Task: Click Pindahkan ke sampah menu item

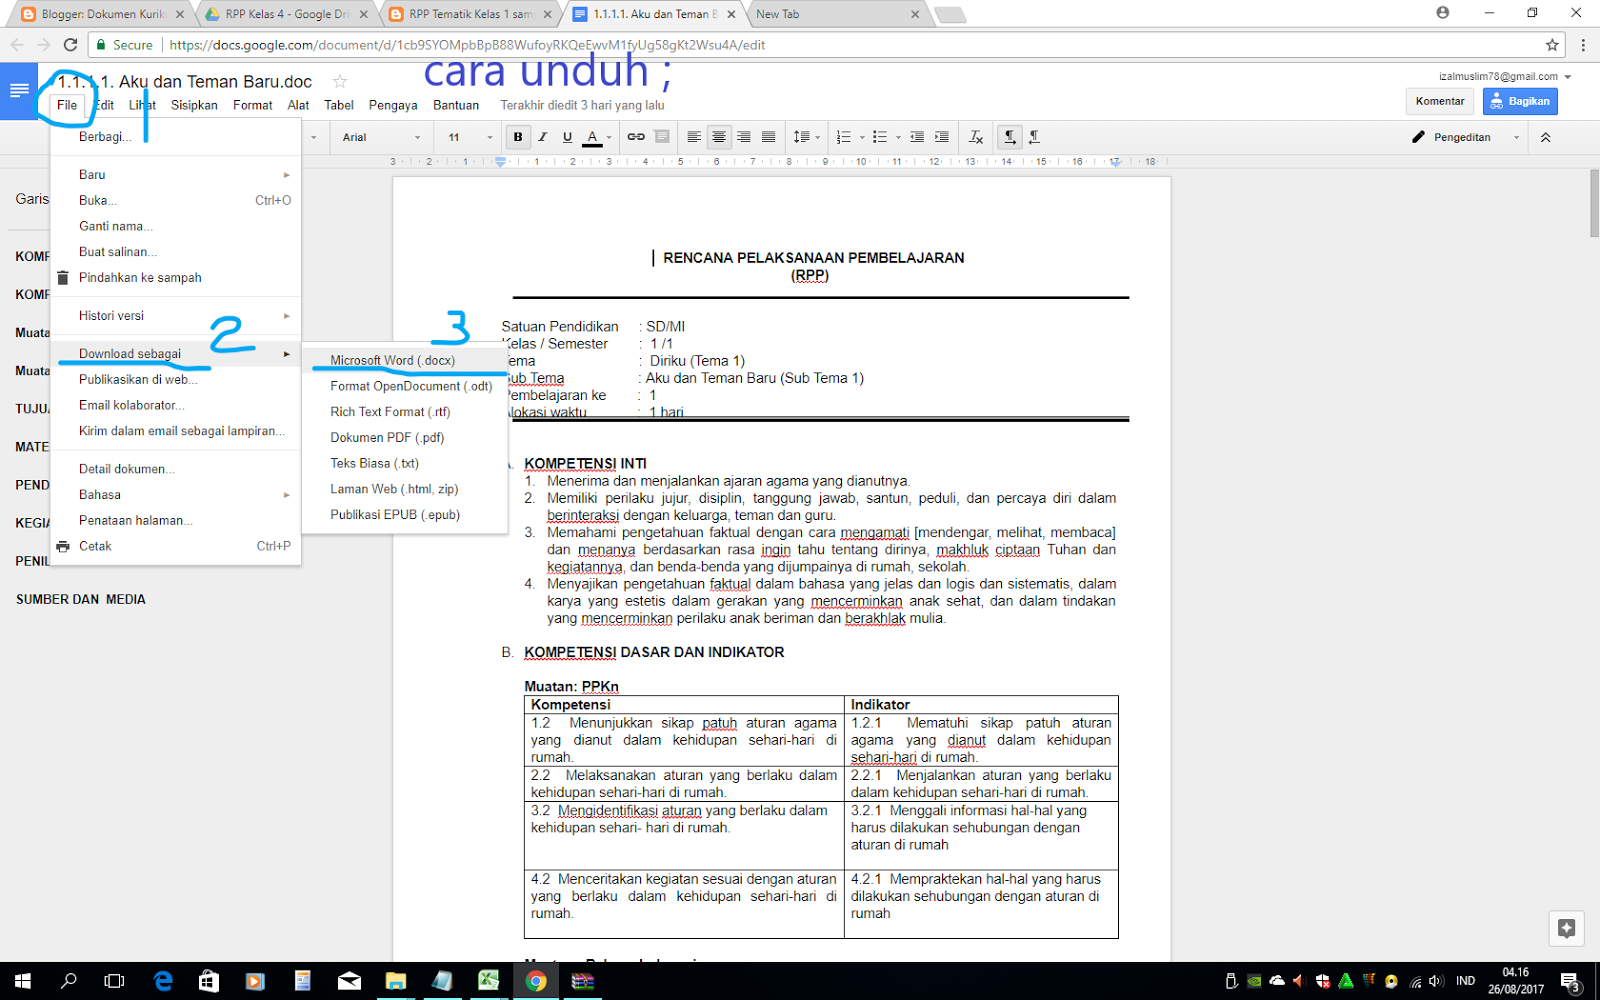Action: coord(176,278)
